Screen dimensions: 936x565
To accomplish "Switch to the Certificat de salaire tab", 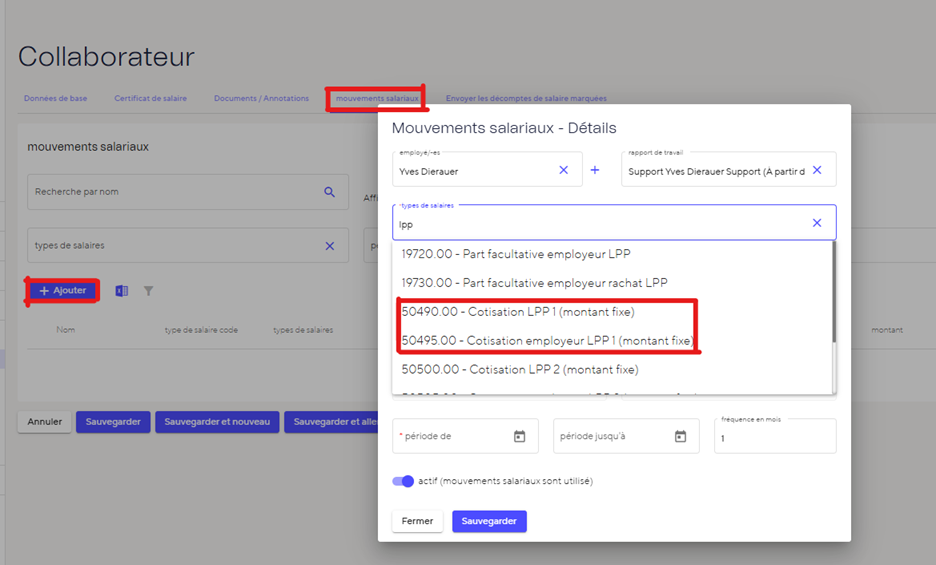I will tap(150, 99).
